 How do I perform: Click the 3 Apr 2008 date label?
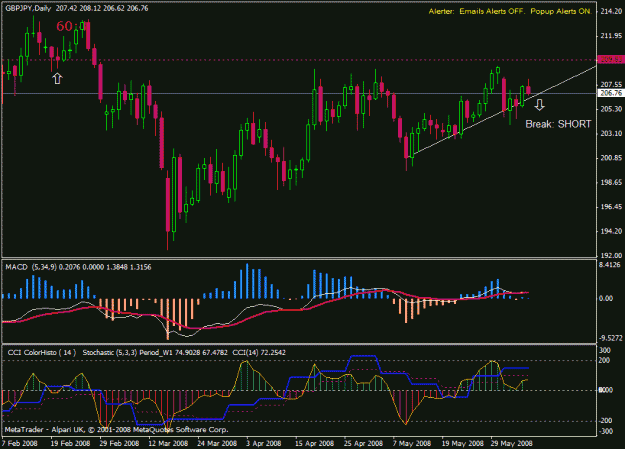263,443
